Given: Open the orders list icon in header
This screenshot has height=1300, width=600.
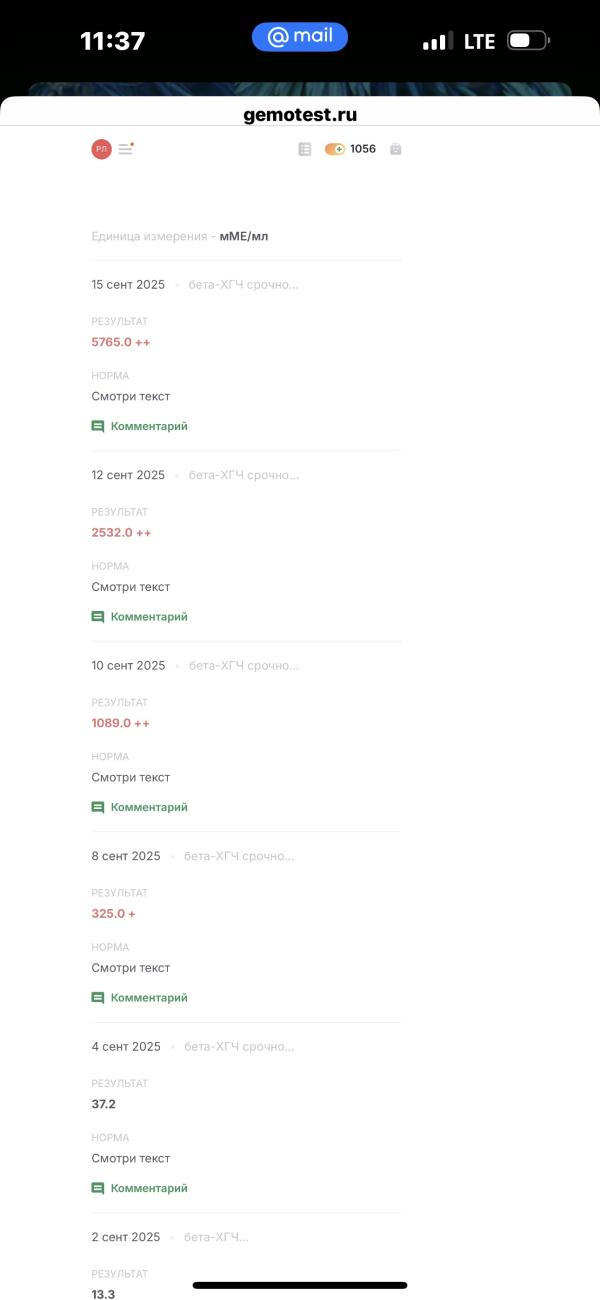Looking at the screenshot, I should click(x=305, y=149).
